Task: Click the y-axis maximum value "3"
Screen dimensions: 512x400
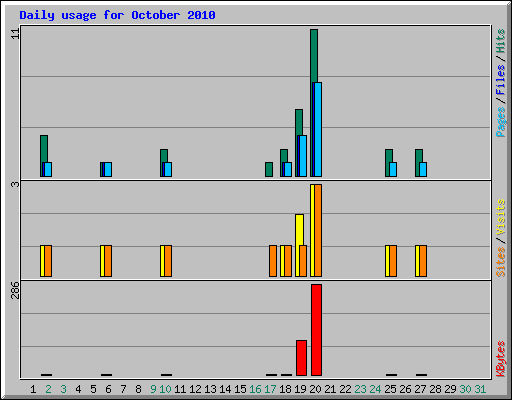Action: 15,184
